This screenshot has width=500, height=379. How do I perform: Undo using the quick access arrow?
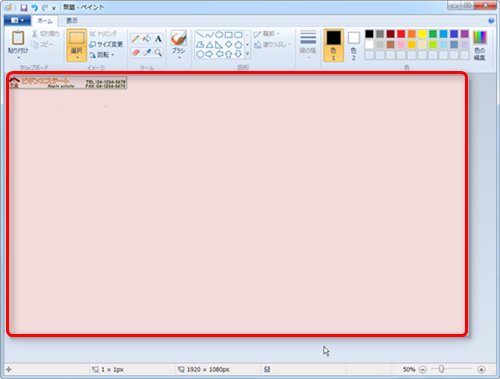[x=34, y=7]
